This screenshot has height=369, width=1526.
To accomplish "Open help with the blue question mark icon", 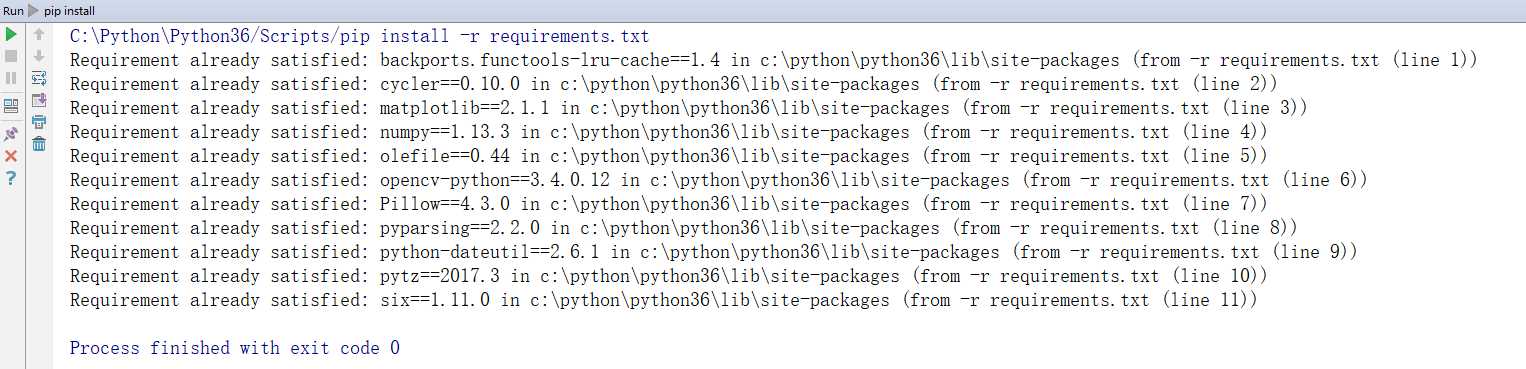I will [11, 178].
